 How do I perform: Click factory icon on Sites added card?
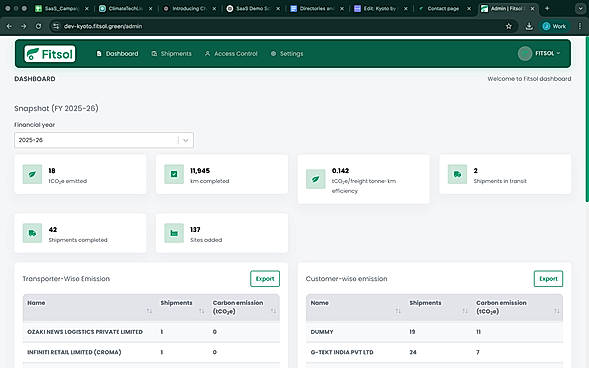click(x=174, y=233)
